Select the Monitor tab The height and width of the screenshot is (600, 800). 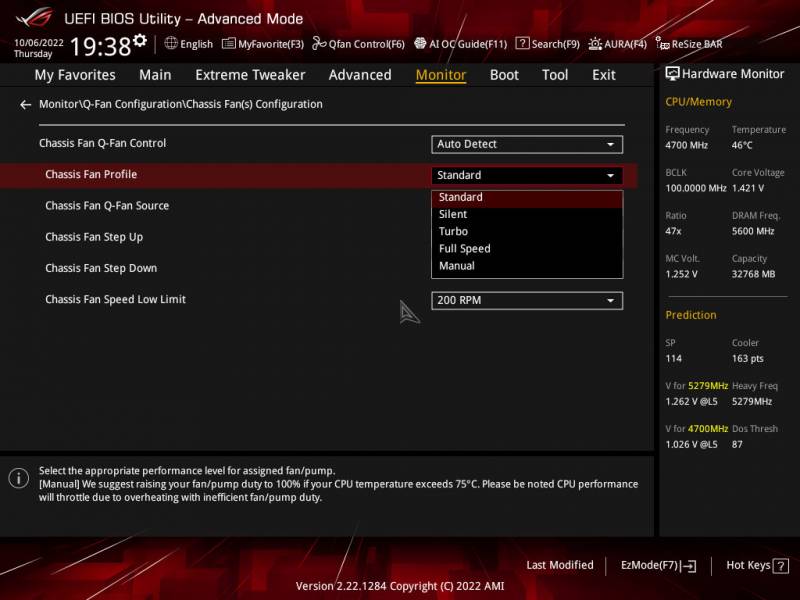point(441,75)
